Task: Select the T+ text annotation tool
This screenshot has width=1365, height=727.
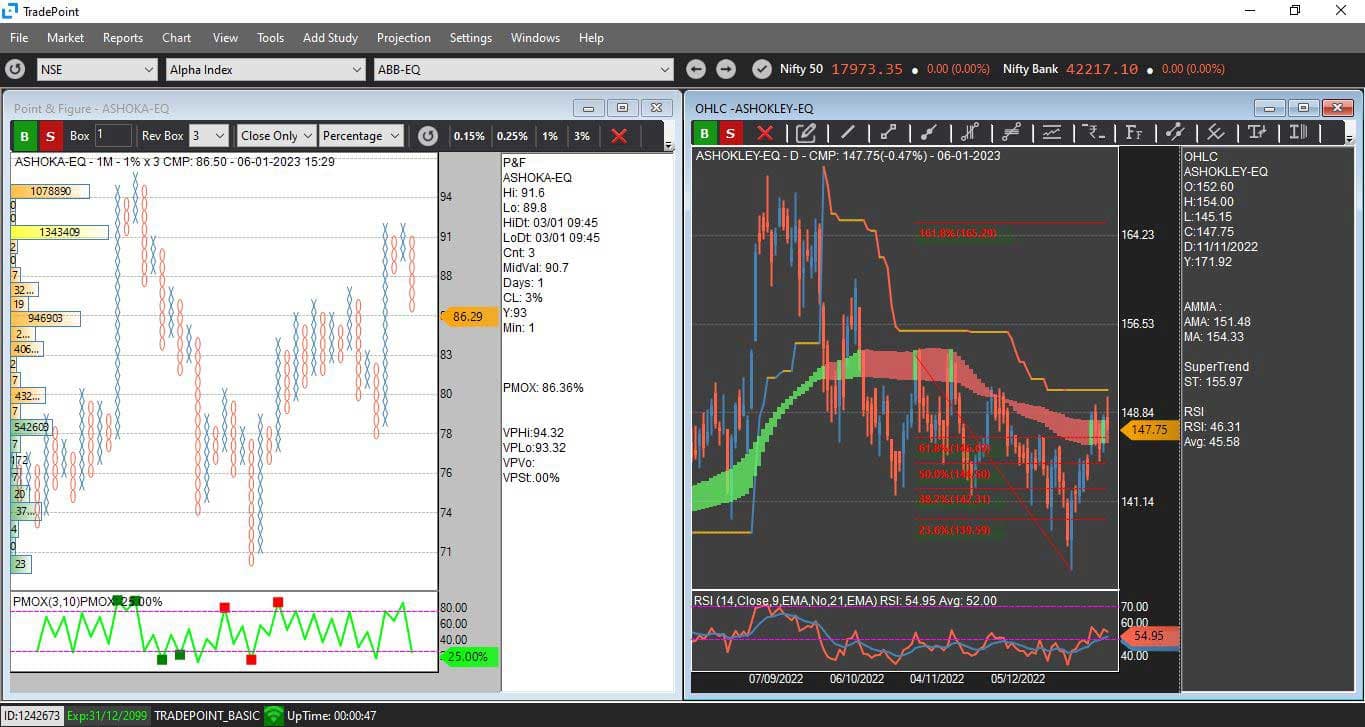Action: (1258, 132)
